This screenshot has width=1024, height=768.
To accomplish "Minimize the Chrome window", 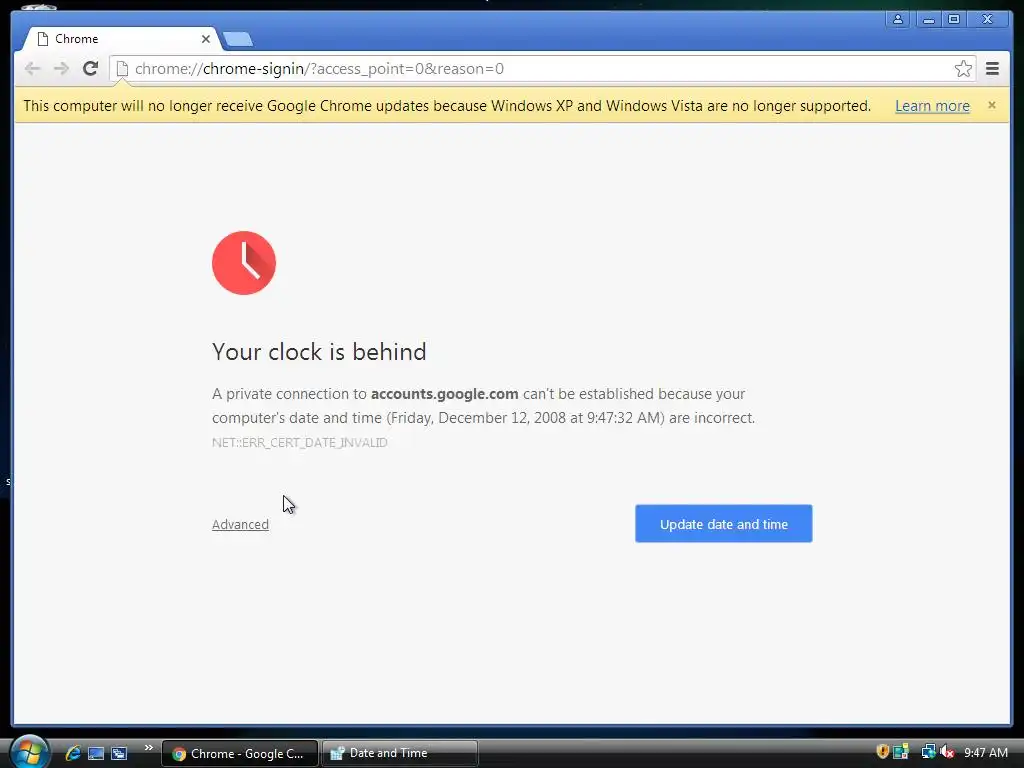I will tap(928, 19).
